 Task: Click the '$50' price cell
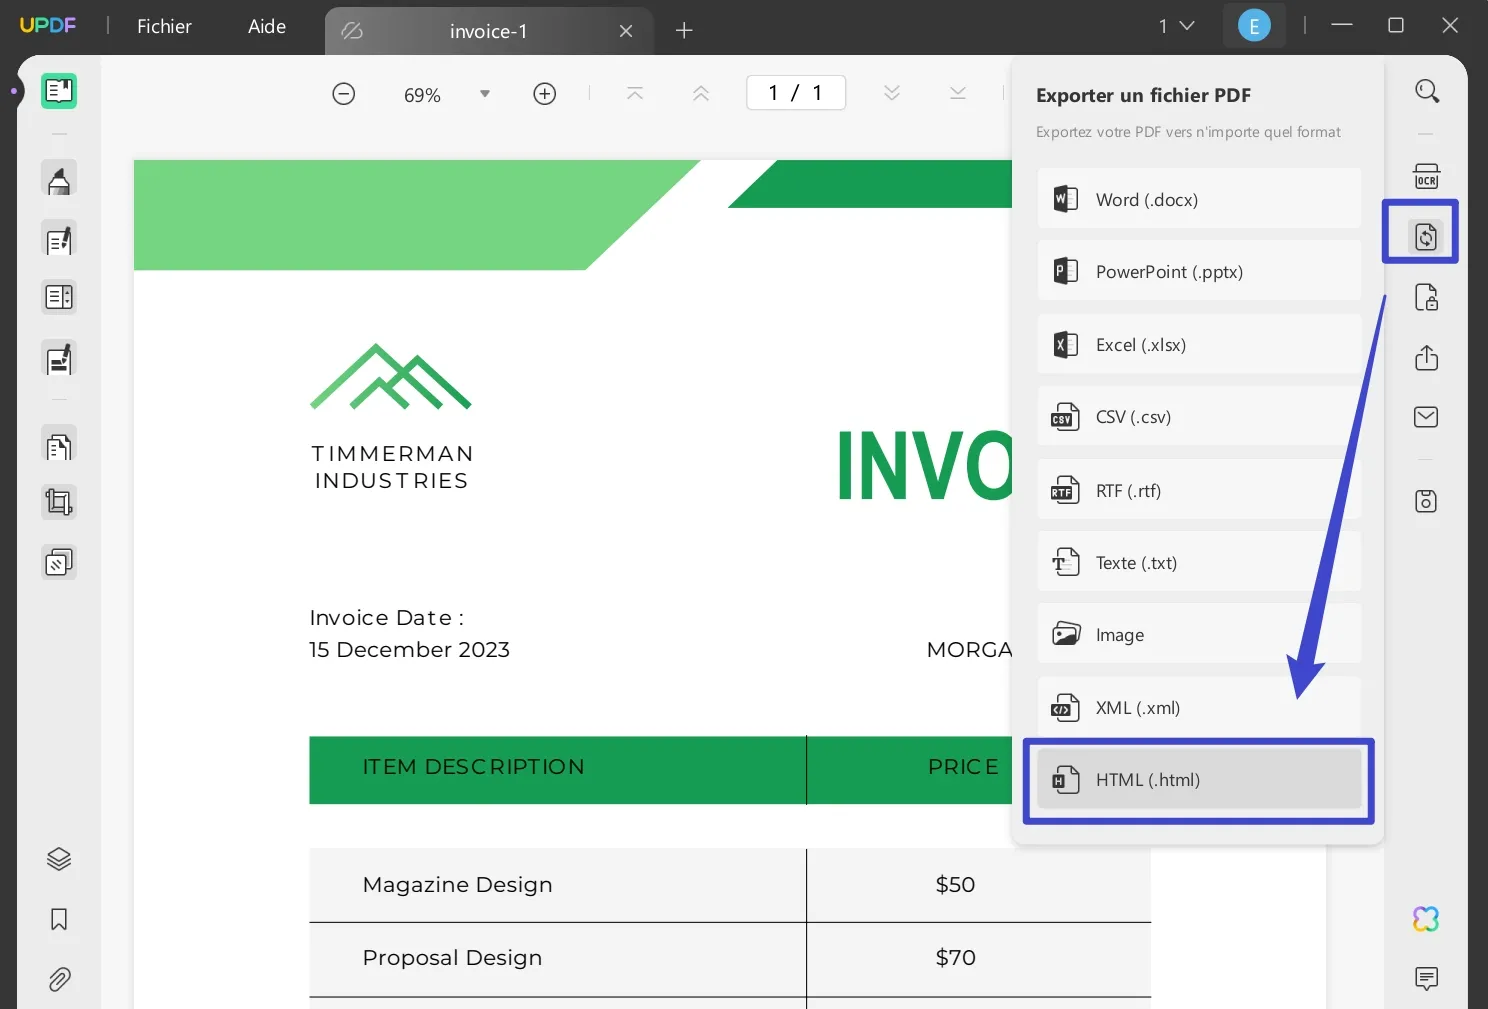tap(955, 885)
